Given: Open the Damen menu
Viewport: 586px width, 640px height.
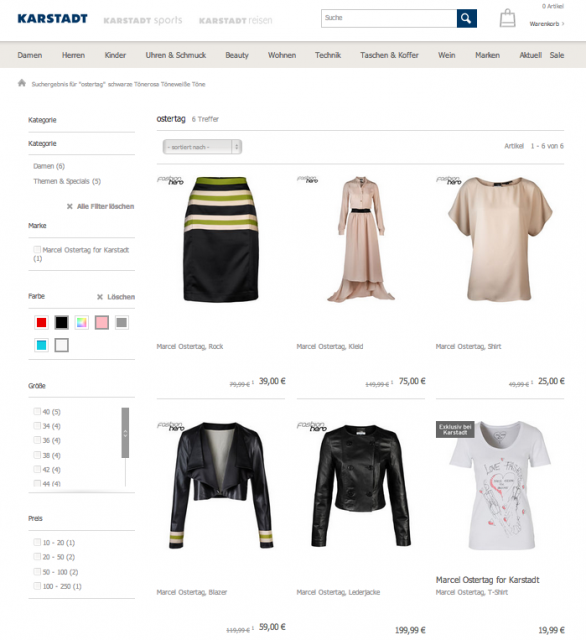Looking at the screenshot, I should coord(29,55).
